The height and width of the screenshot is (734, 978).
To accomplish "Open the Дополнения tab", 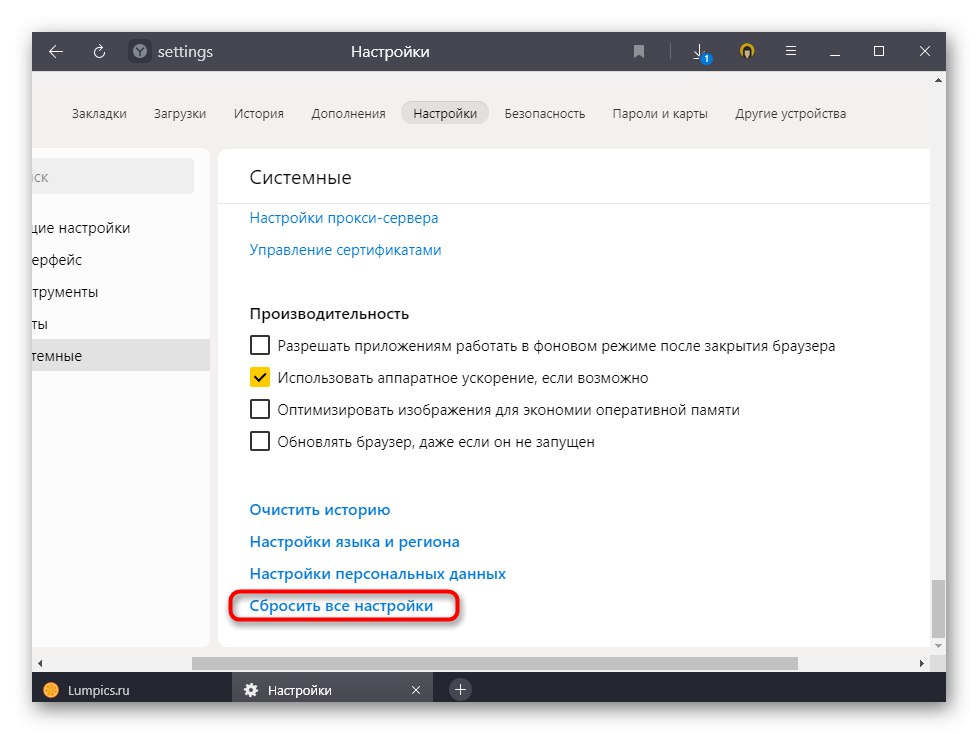I will pos(347,113).
